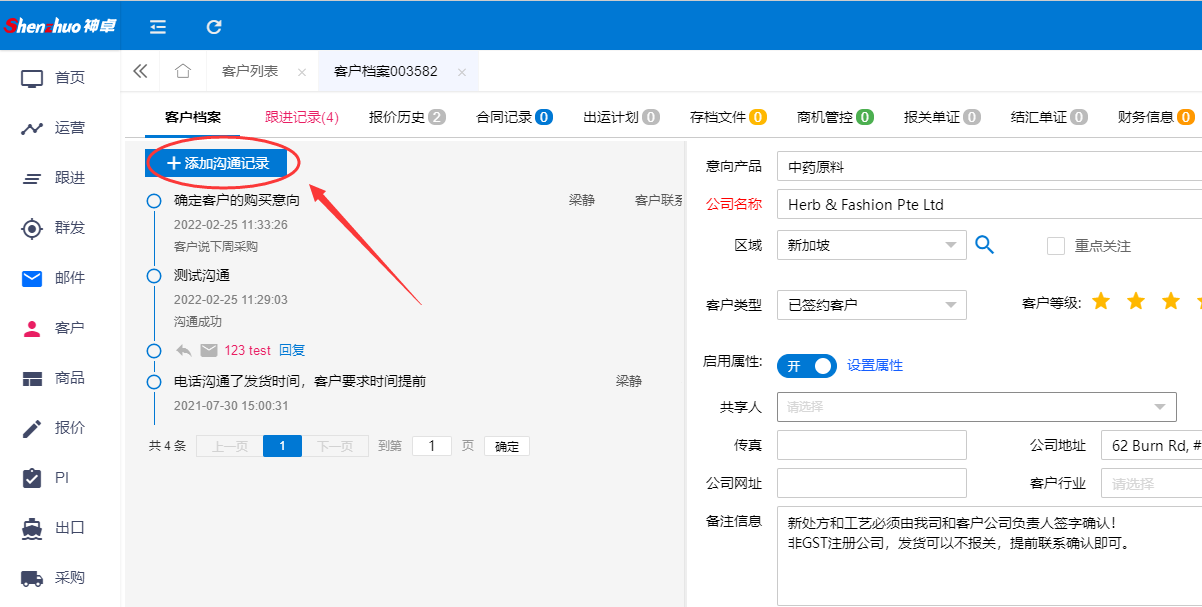Click the page number input field
The height and width of the screenshot is (607, 1202).
(x=432, y=446)
